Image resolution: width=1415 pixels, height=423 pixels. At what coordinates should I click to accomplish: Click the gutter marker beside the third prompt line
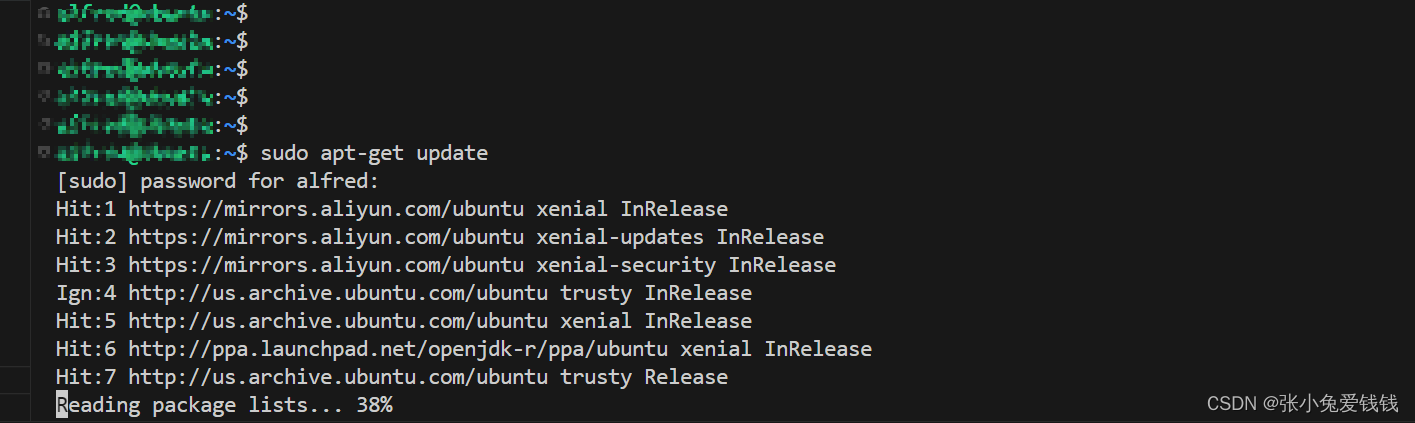point(43,69)
